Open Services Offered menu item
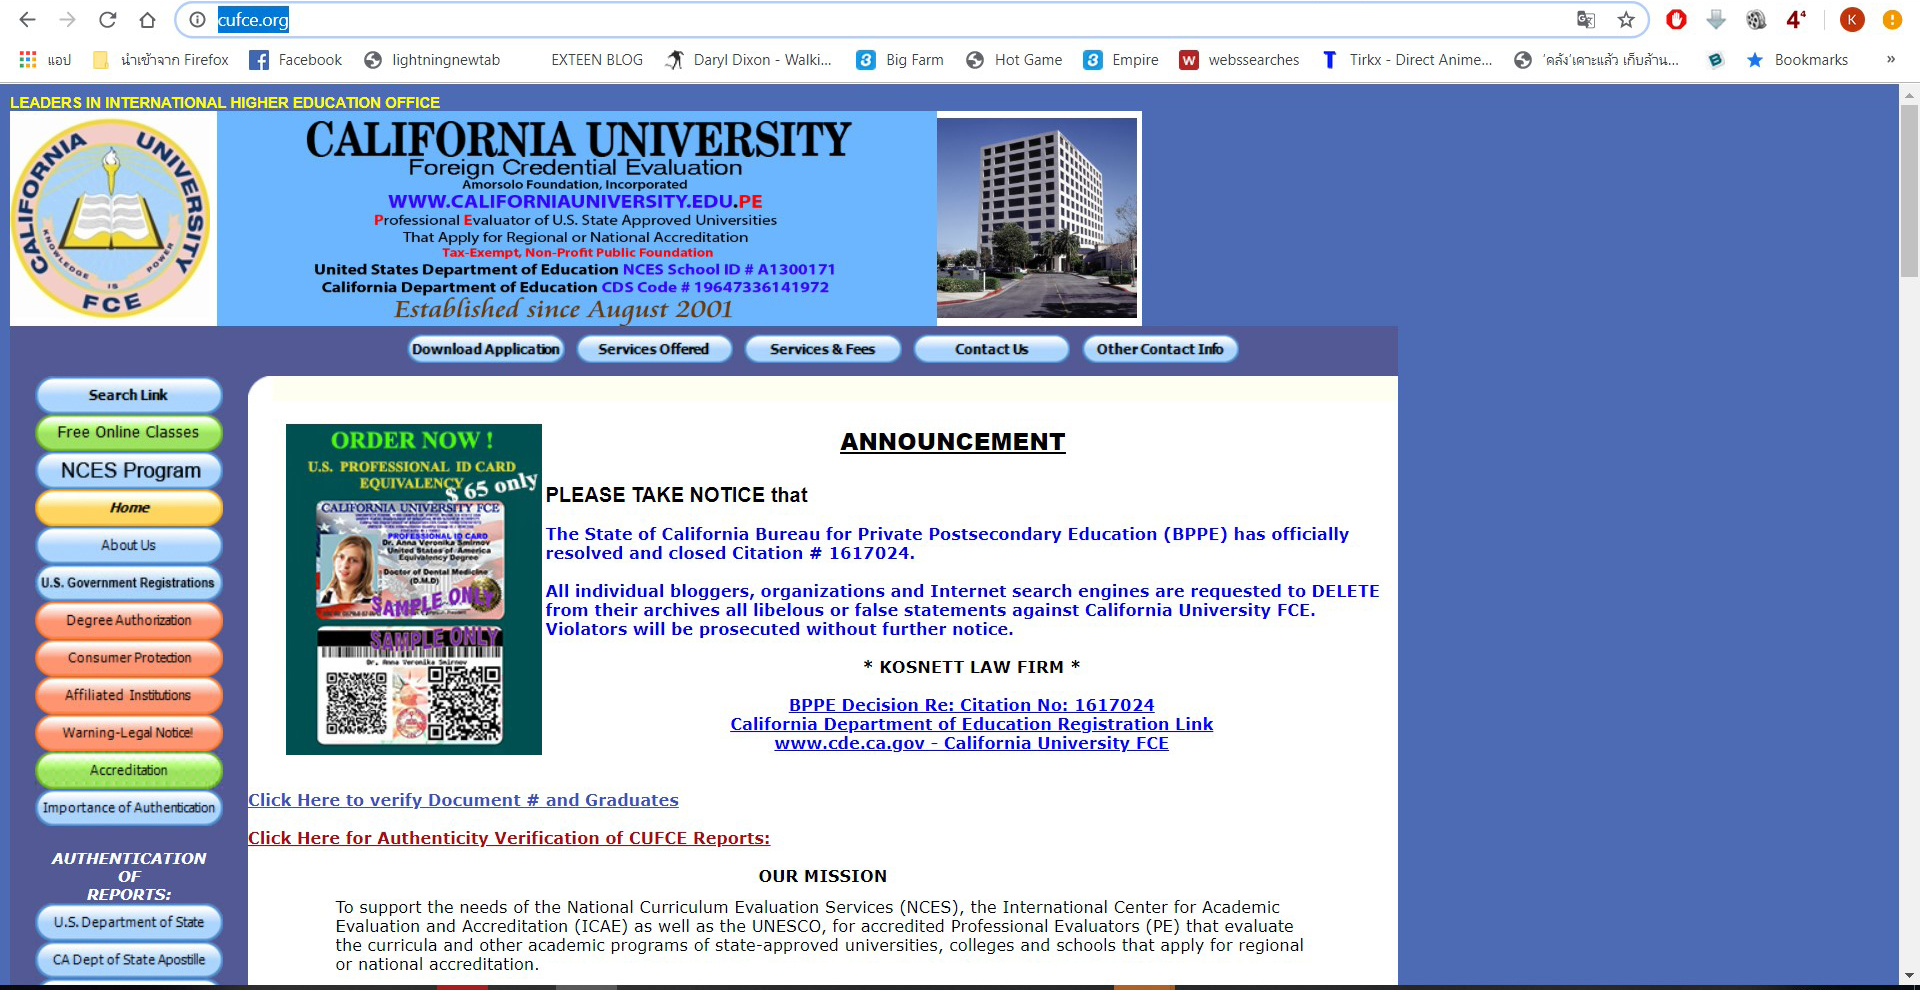This screenshot has width=1920, height=990. 653,349
